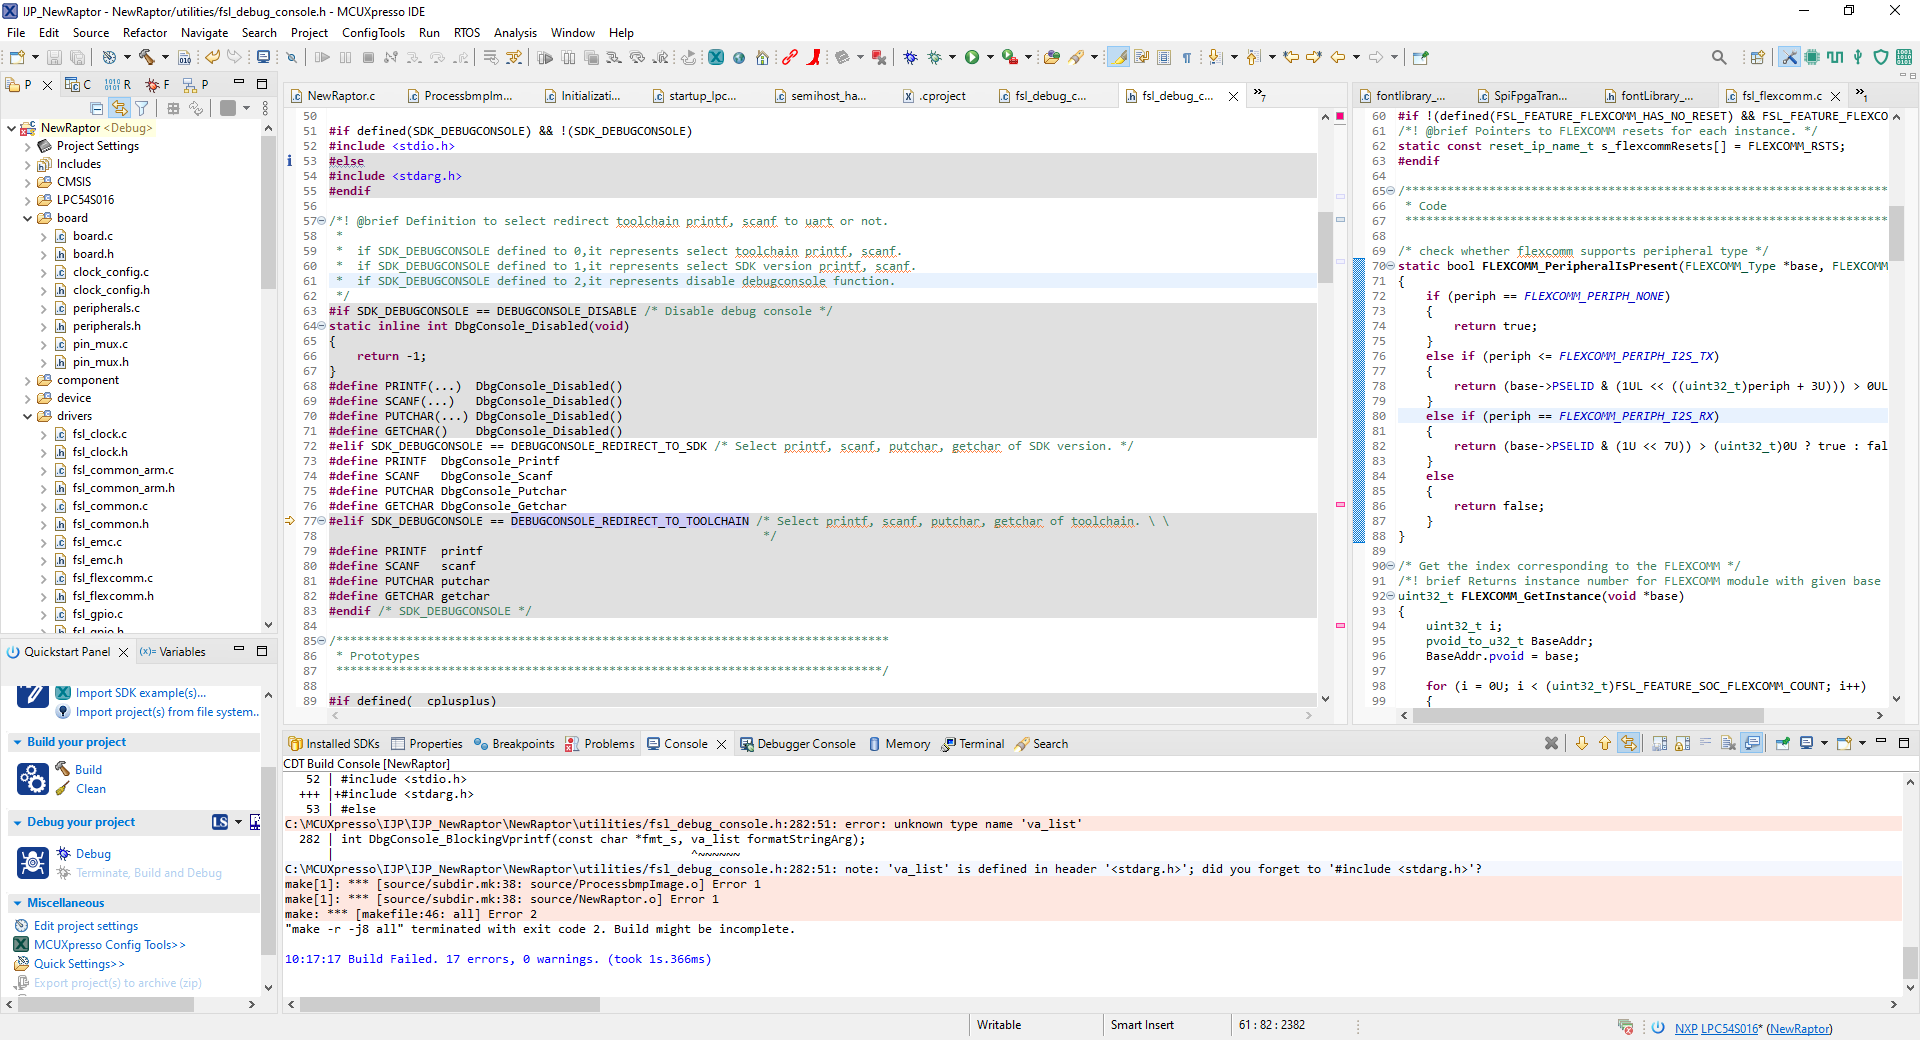Click the Filter funnel icon in Project Explorer
The image size is (1920, 1040).
[142, 108]
